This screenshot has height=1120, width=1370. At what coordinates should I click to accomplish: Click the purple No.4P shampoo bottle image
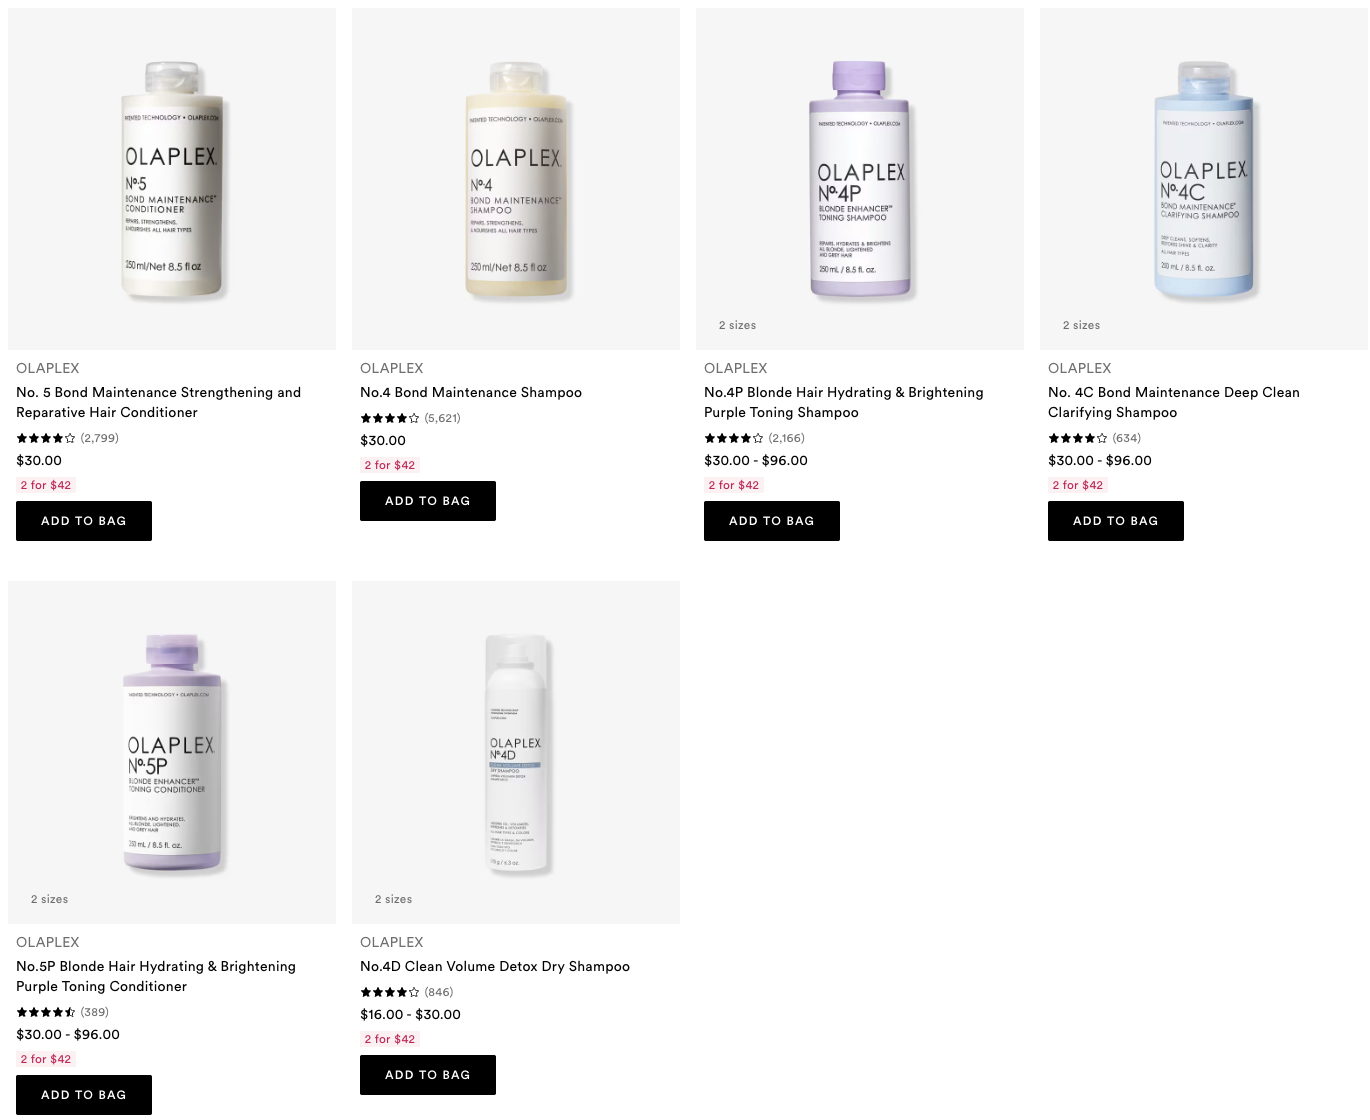pos(860,180)
